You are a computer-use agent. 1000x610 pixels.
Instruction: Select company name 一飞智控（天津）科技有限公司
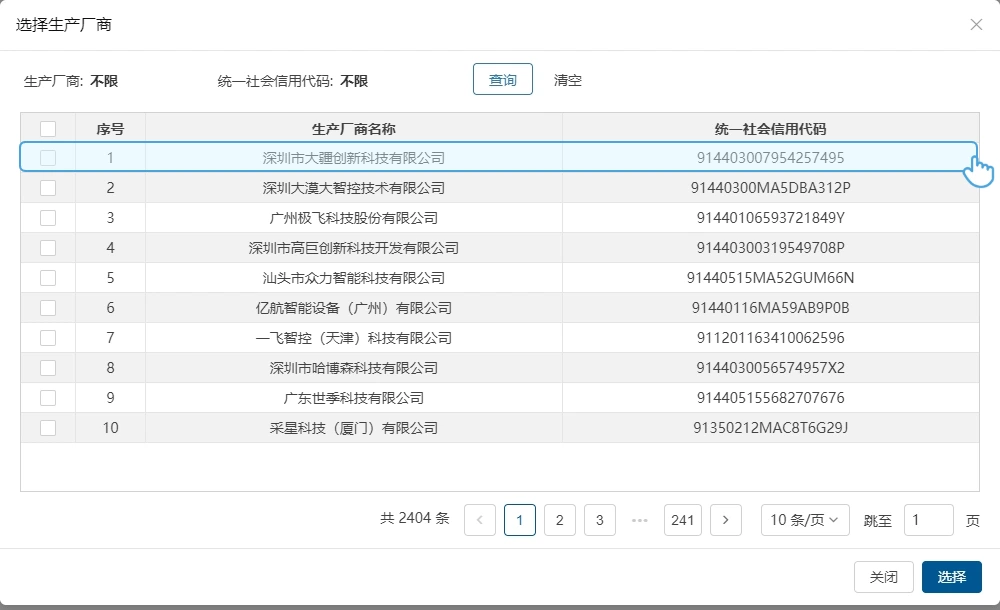354,338
